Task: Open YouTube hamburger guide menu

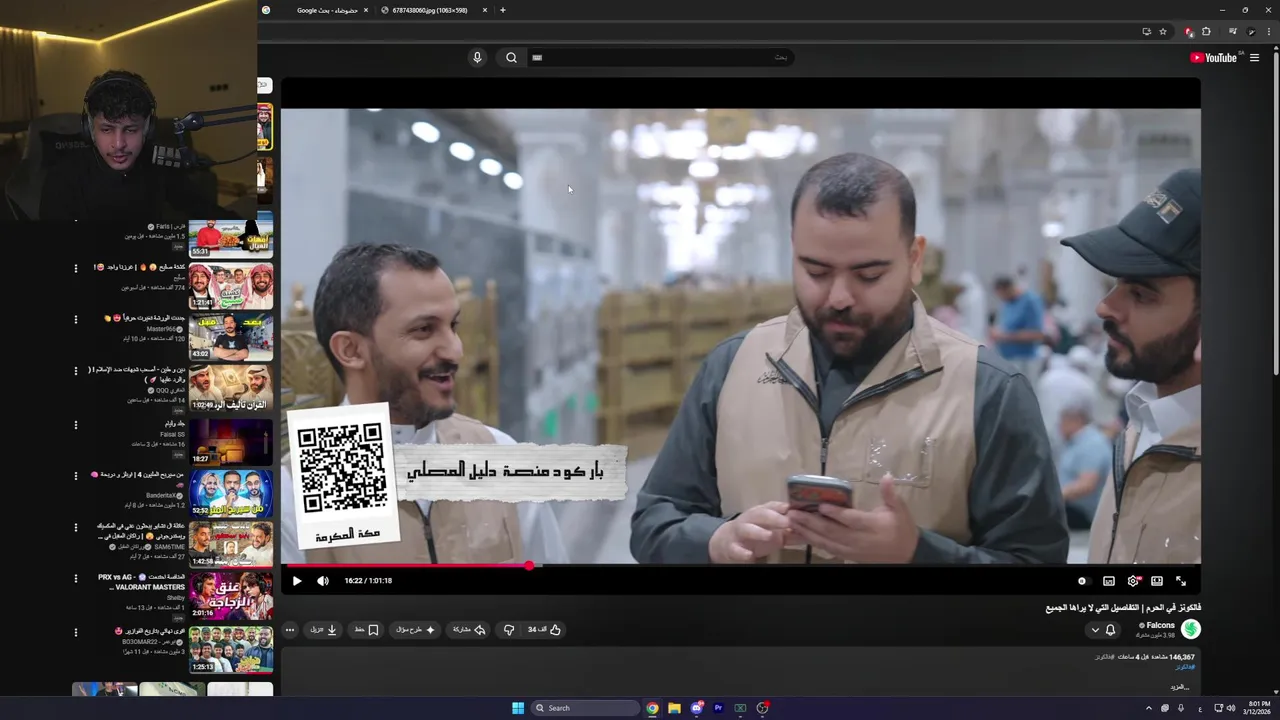Action: coord(1254,58)
